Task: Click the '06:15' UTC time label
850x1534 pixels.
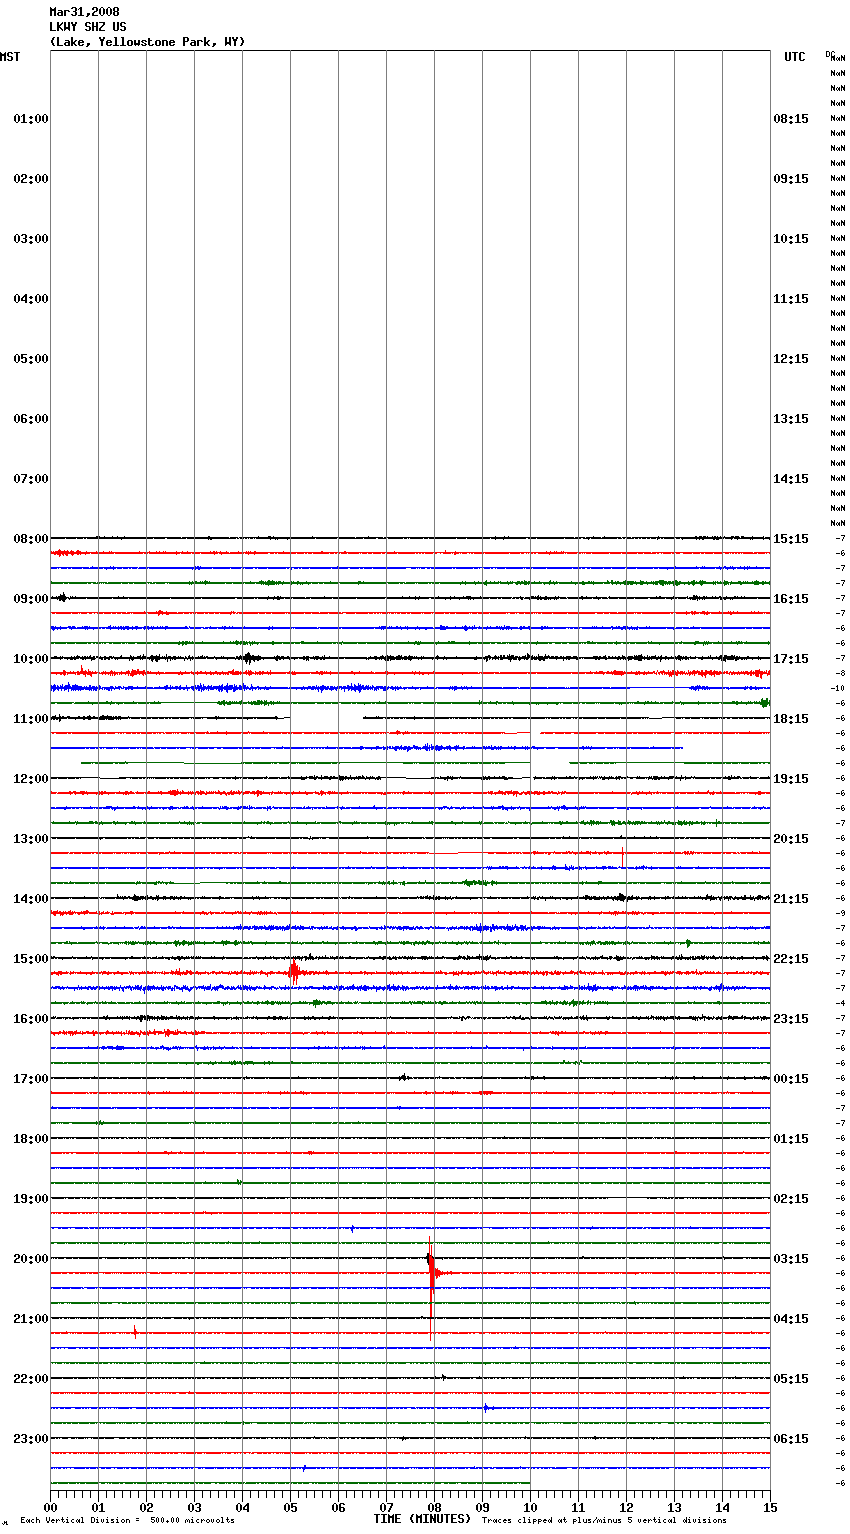Action: click(x=791, y=1439)
